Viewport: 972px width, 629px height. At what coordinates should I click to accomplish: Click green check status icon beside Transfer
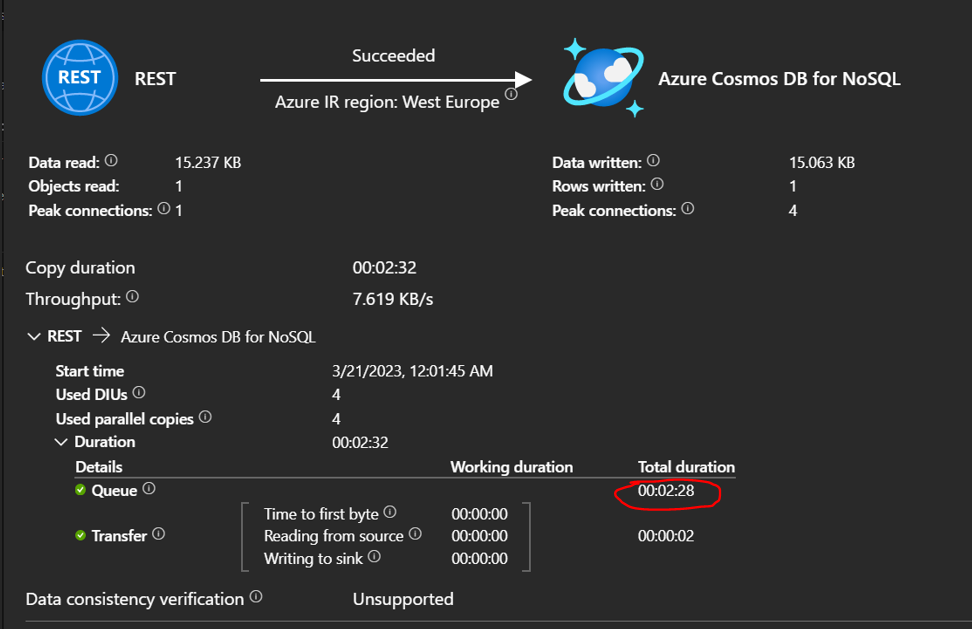(x=80, y=535)
